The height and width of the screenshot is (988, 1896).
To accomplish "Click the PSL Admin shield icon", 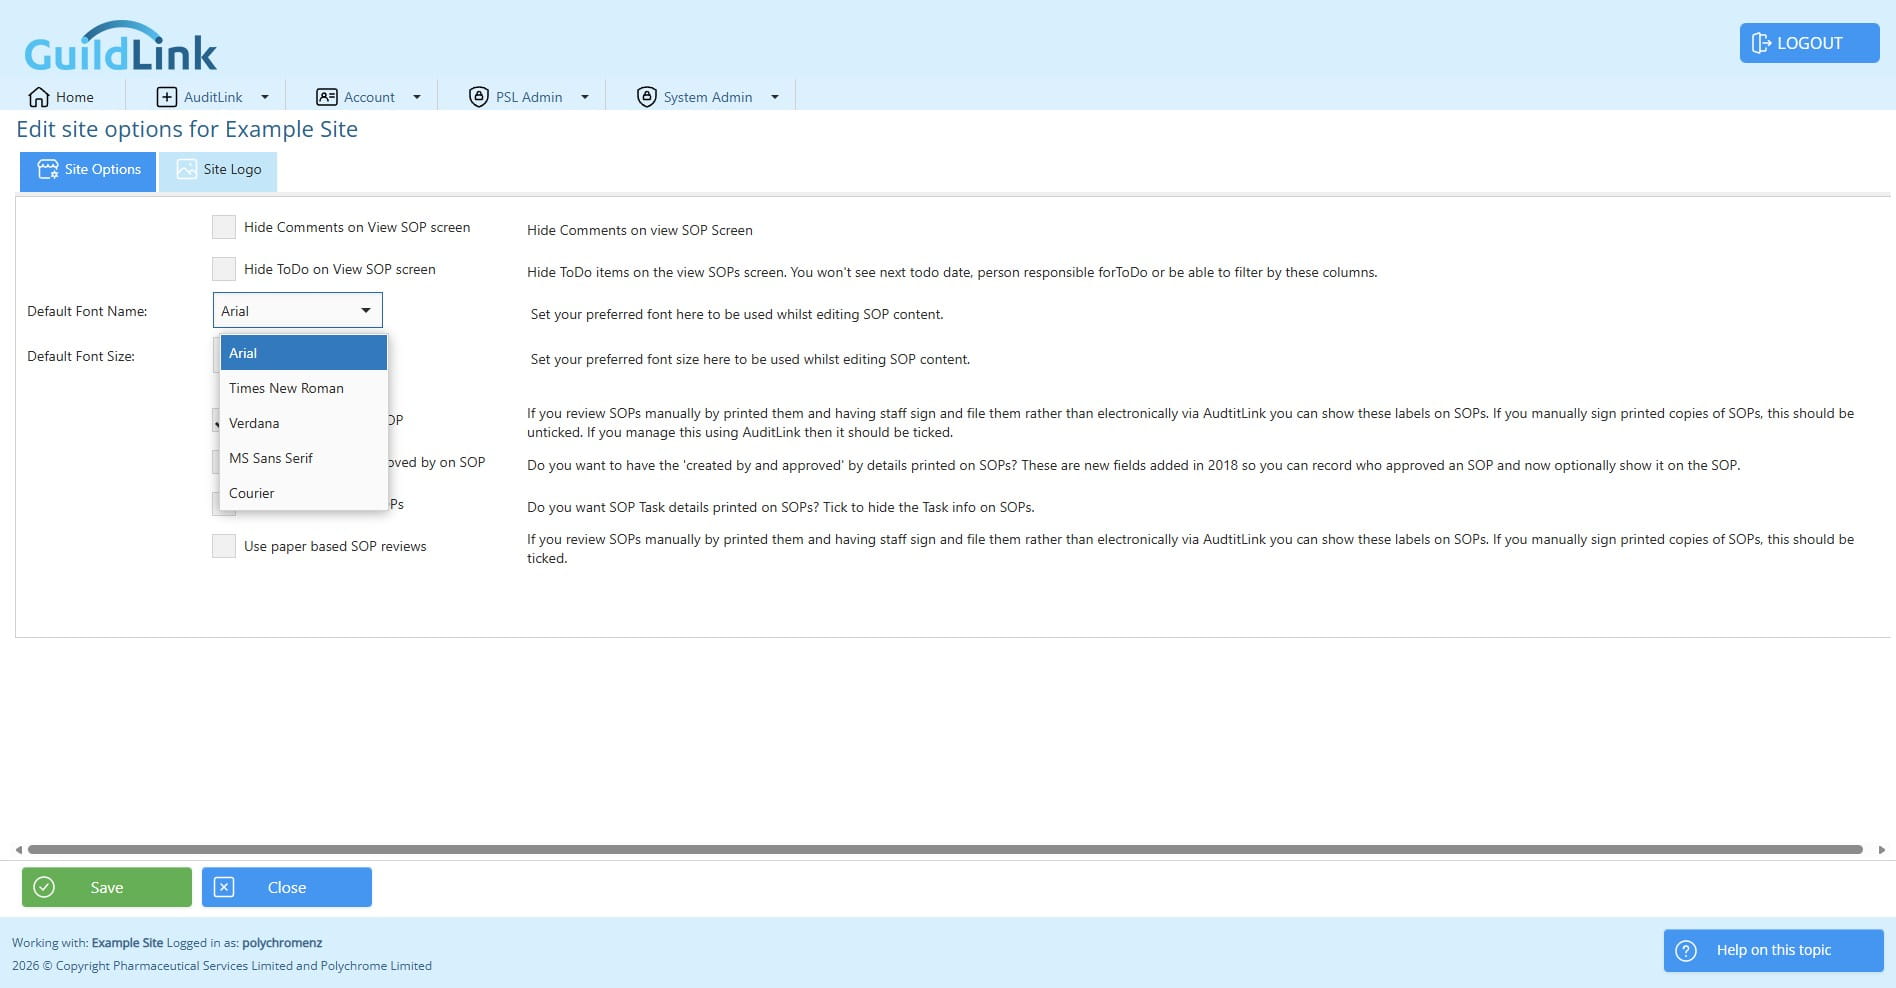I will (x=479, y=97).
